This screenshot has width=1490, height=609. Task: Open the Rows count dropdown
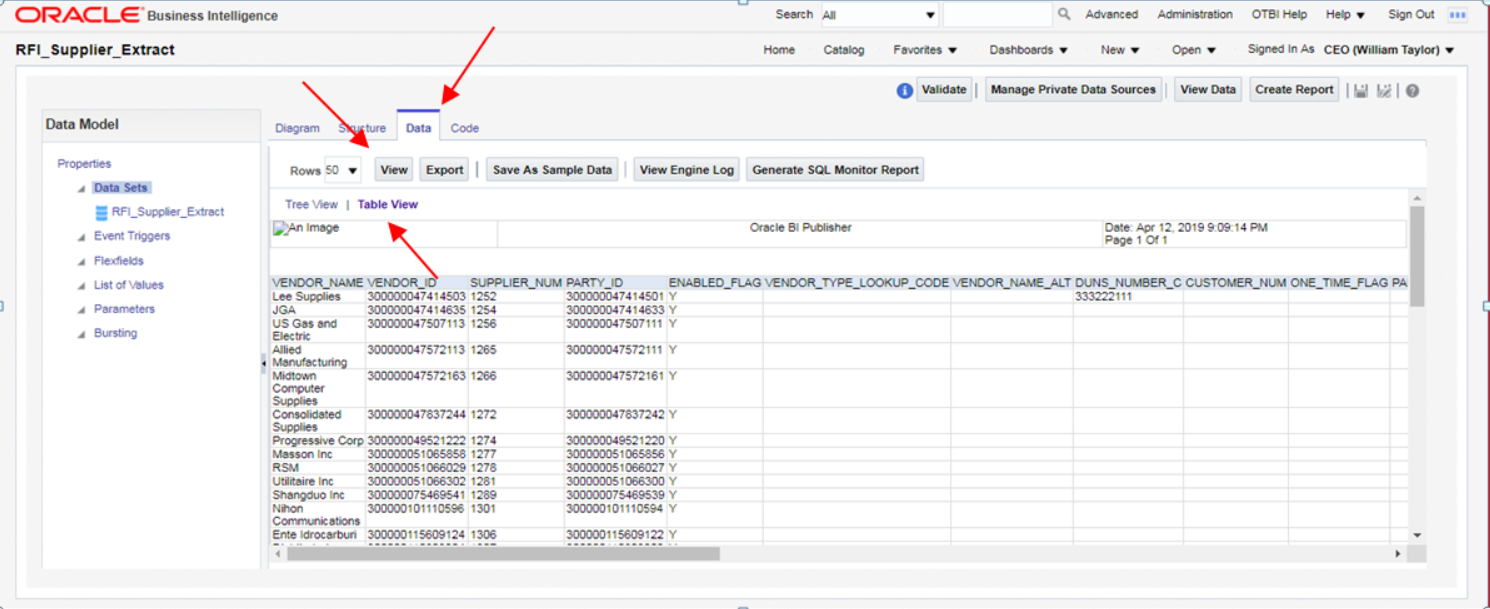342,170
